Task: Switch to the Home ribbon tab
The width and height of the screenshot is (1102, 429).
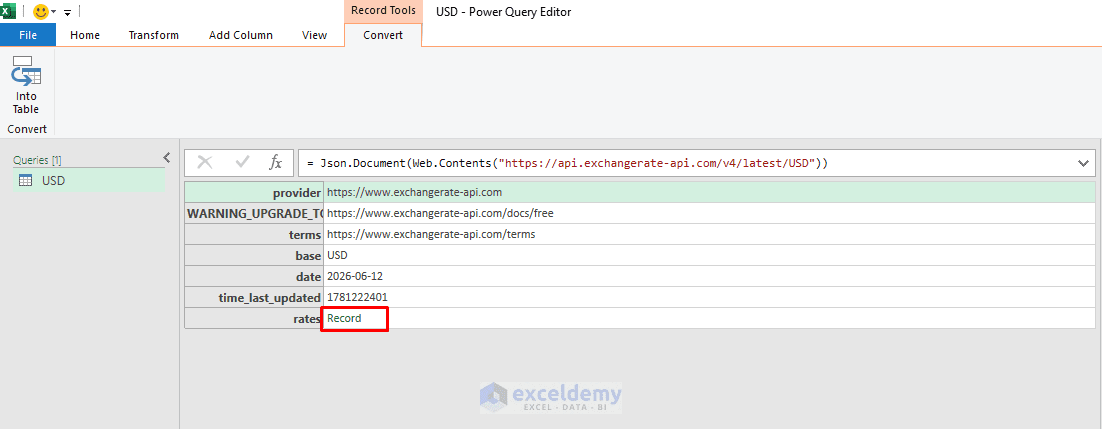Action: pyautogui.click(x=85, y=35)
